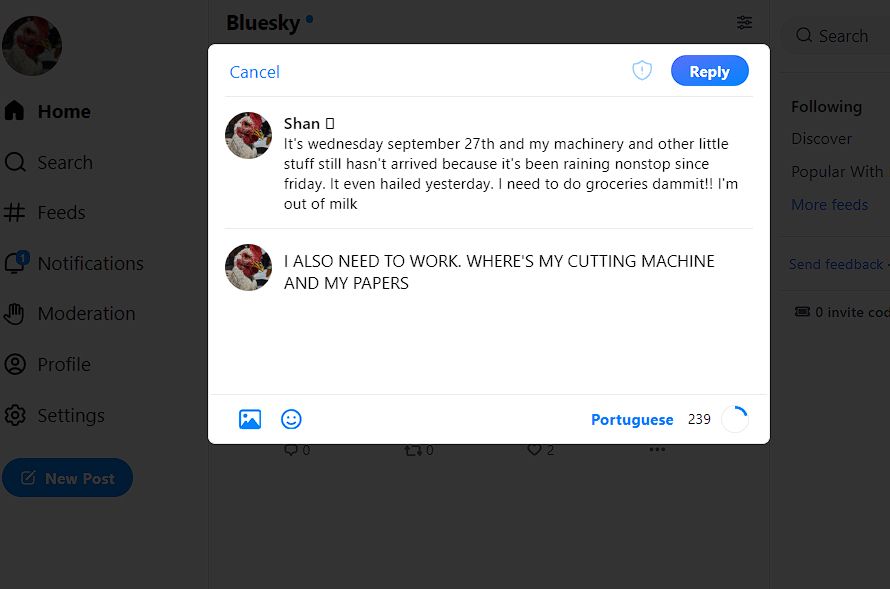Click the Reply button to post
The image size is (890, 589).
coord(710,71)
